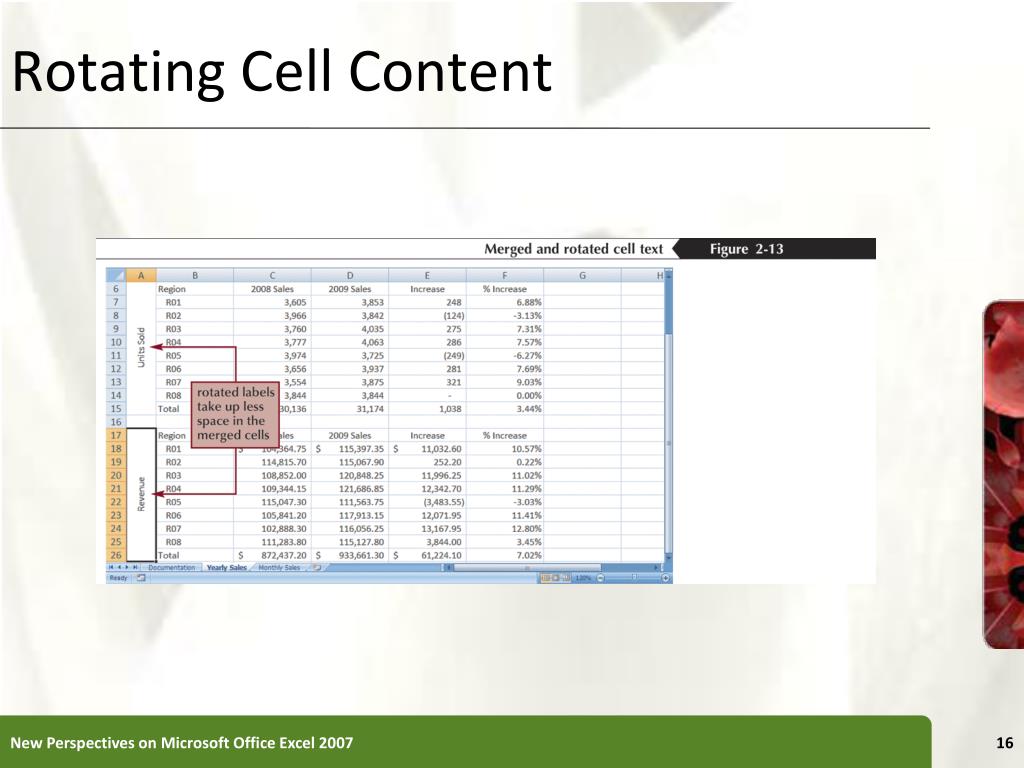This screenshot has width=1024, height=768.
Task: Click the Total label in row 26
Action: pos(168,555)
